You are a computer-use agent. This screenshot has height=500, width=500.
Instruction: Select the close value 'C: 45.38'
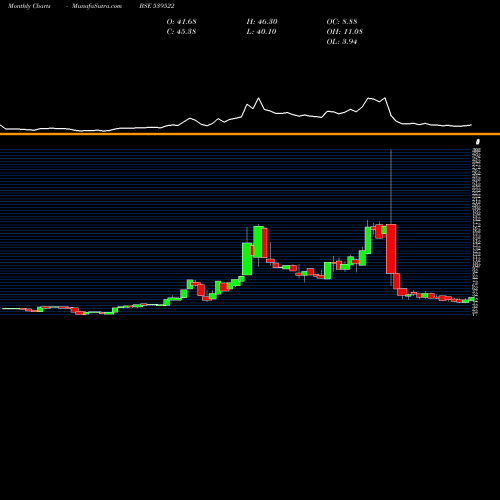tap(181, 32)
